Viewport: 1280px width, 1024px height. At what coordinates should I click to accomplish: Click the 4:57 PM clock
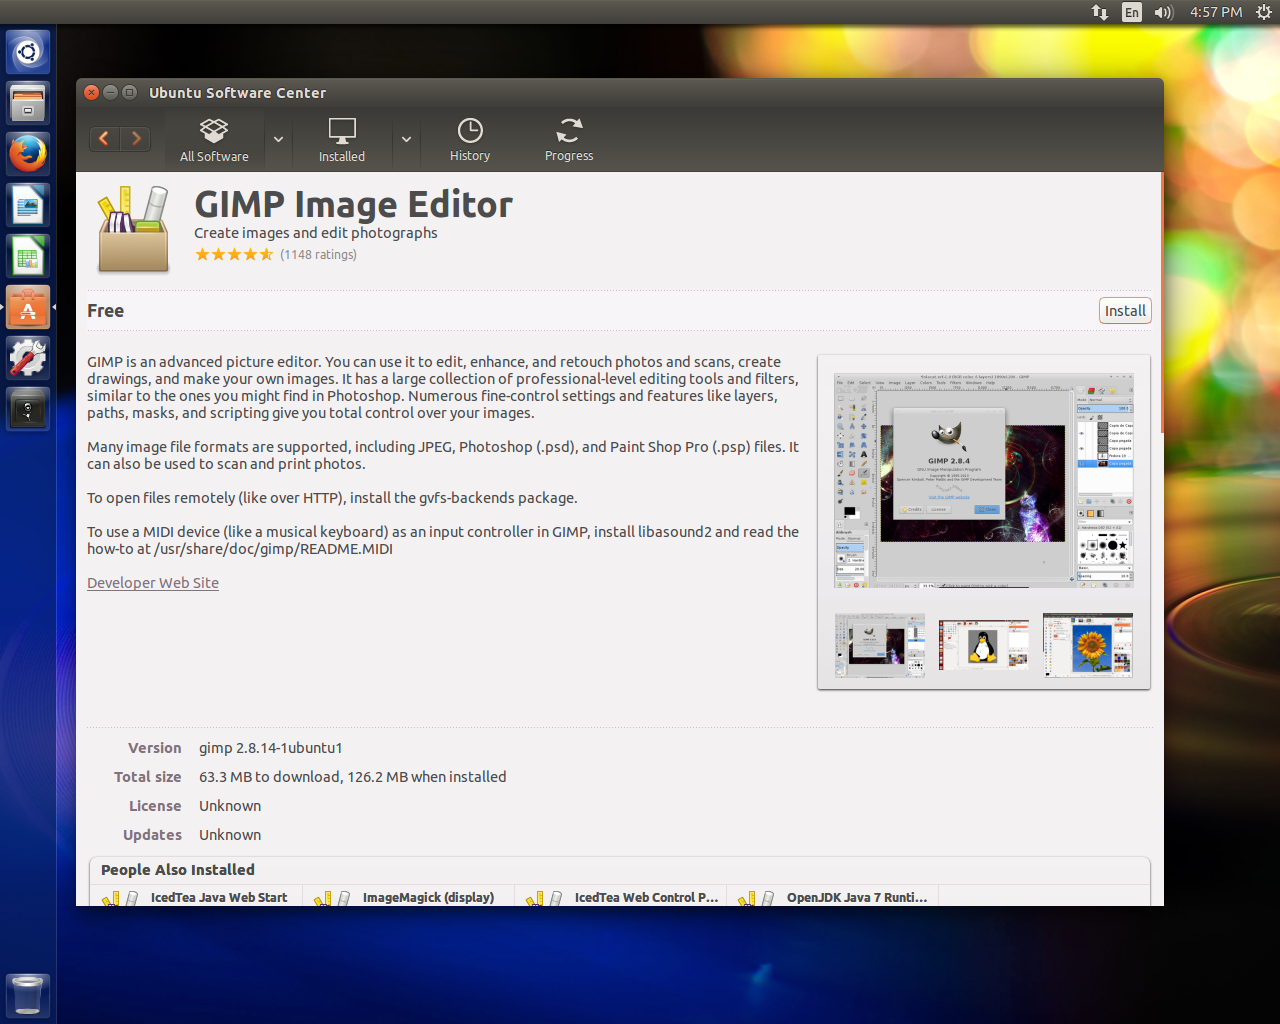(x=1216, y=12)
